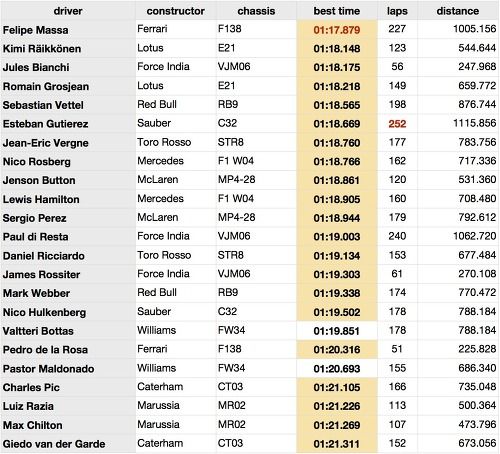Click the best time column header
This screenshot has height=454, width=500.
pyautogui.click(x=337, y=11)
